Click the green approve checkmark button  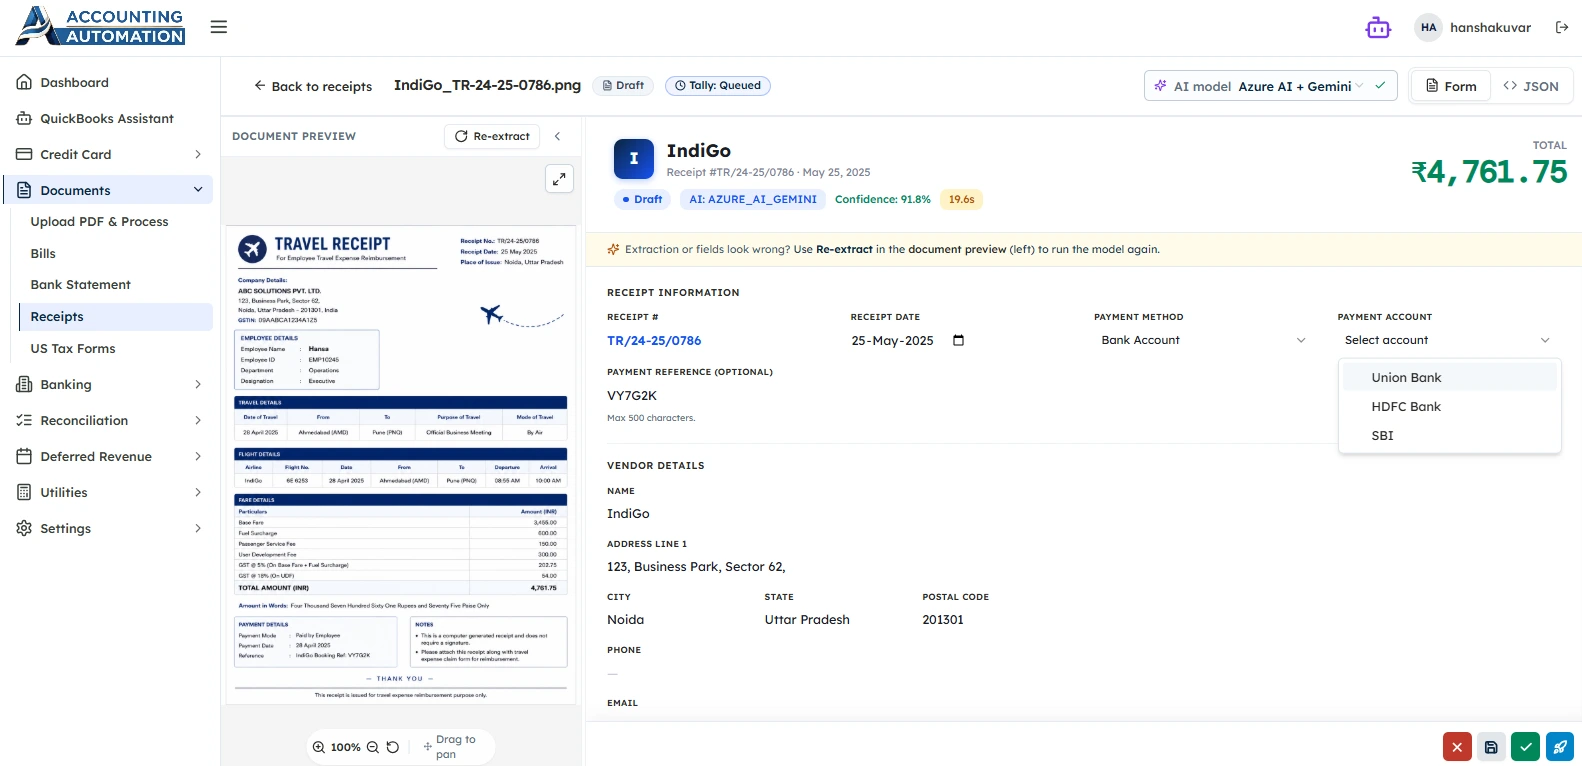point(1525,746)
